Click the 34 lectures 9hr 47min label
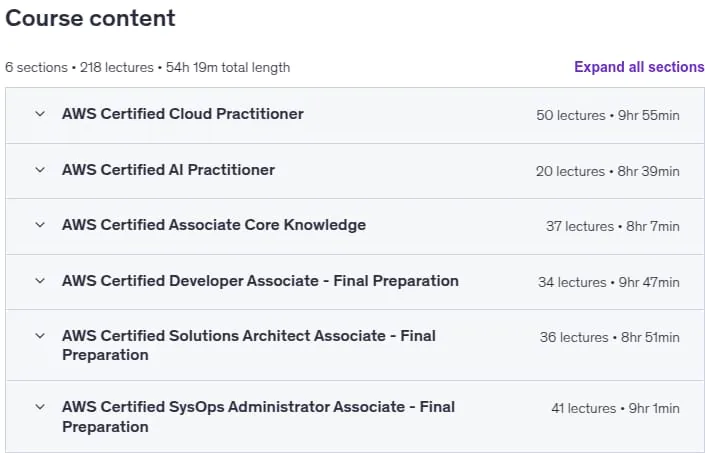 point(609,283)
